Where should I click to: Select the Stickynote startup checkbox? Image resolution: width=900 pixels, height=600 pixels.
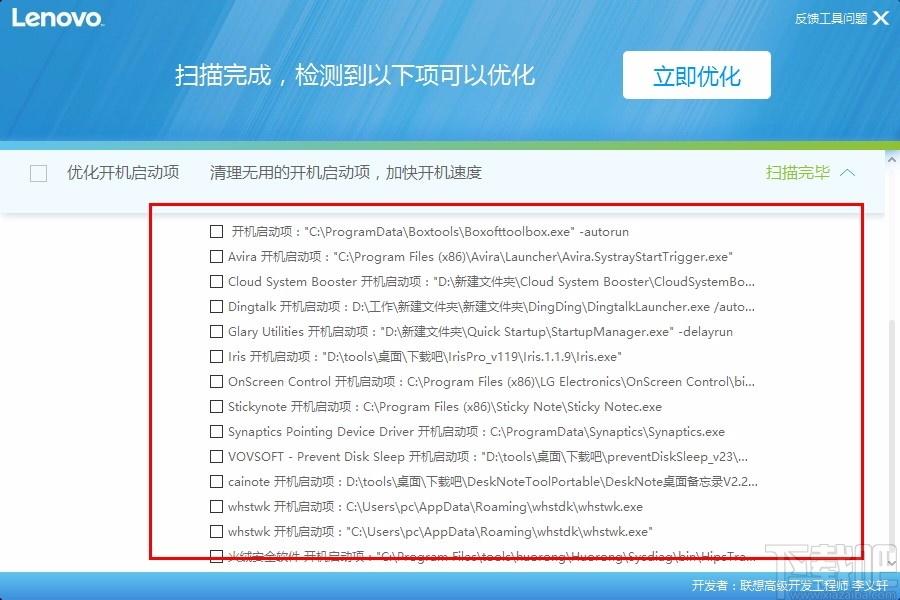click(x=216, y=407)
